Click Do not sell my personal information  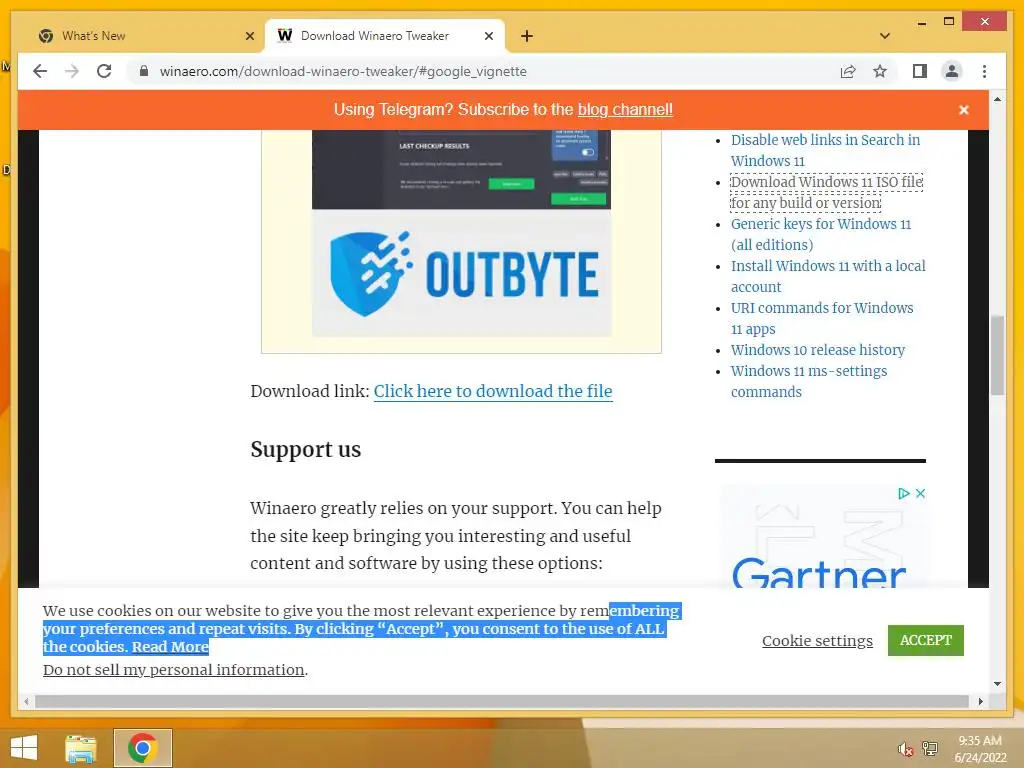tap(174, 669)
